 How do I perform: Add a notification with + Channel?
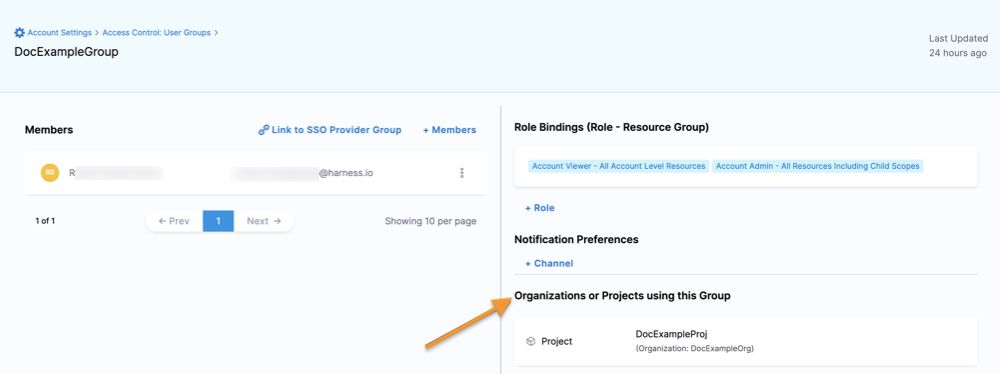click(548, 263)
